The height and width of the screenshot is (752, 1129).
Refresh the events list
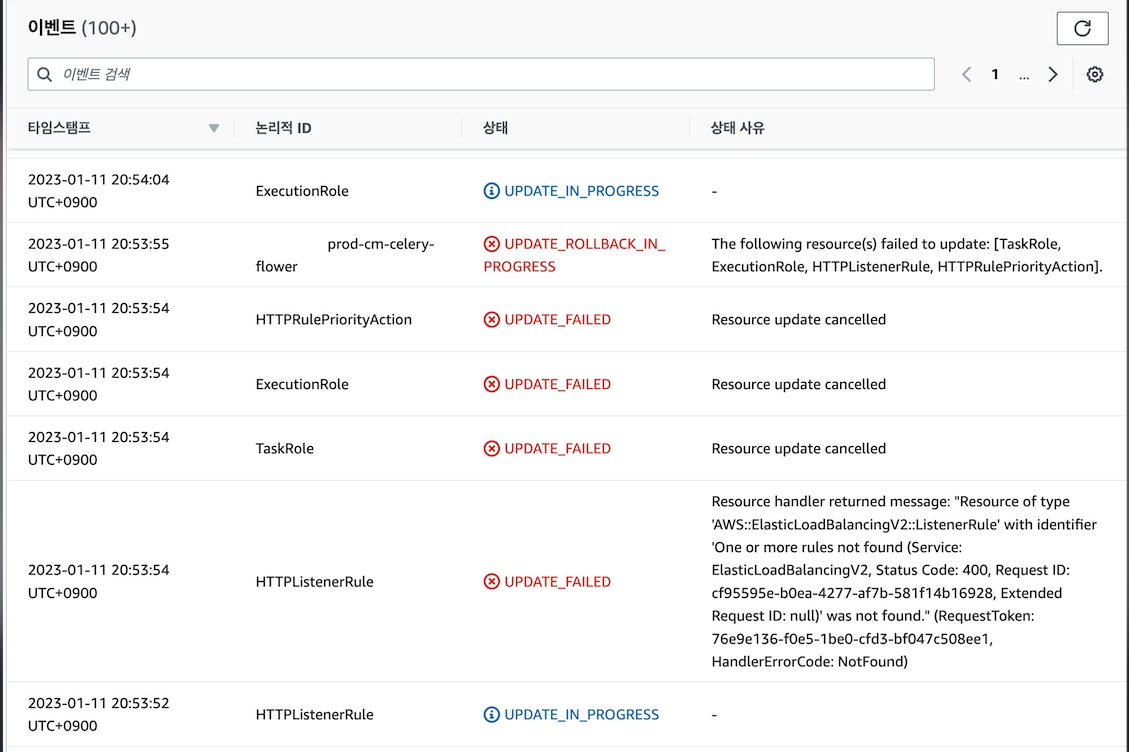pos(1083,28)
